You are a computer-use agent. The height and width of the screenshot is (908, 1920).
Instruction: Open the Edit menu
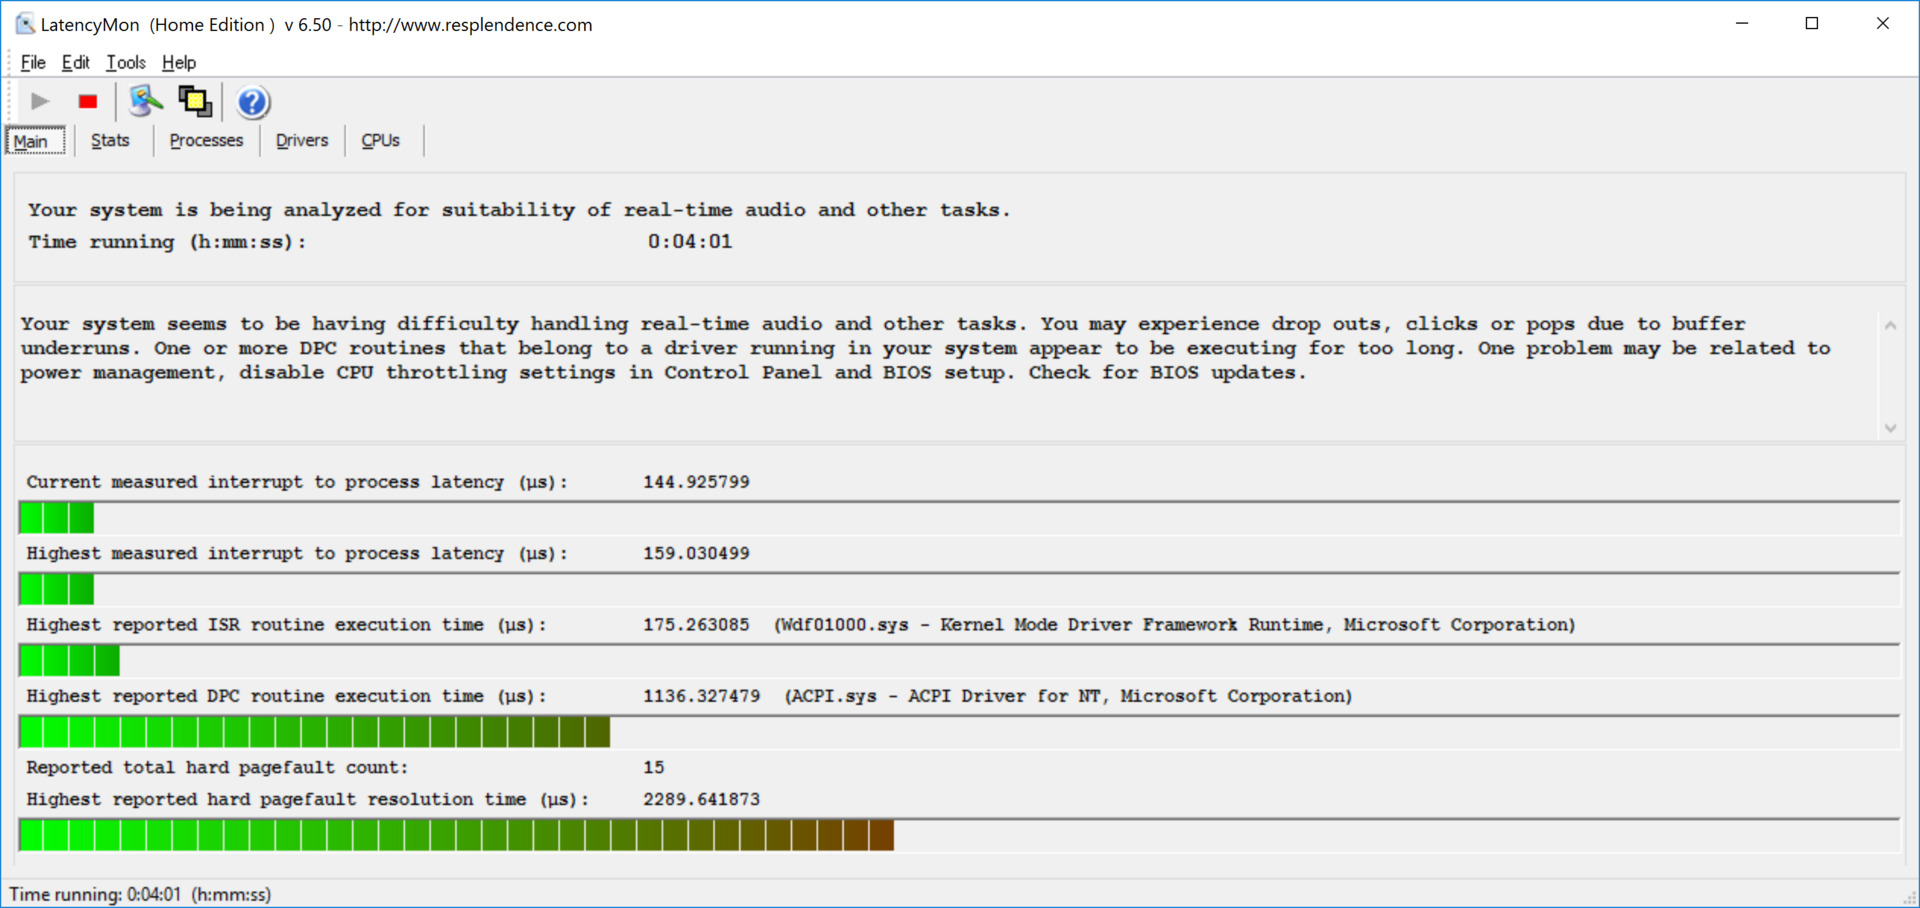pos(75,62)
